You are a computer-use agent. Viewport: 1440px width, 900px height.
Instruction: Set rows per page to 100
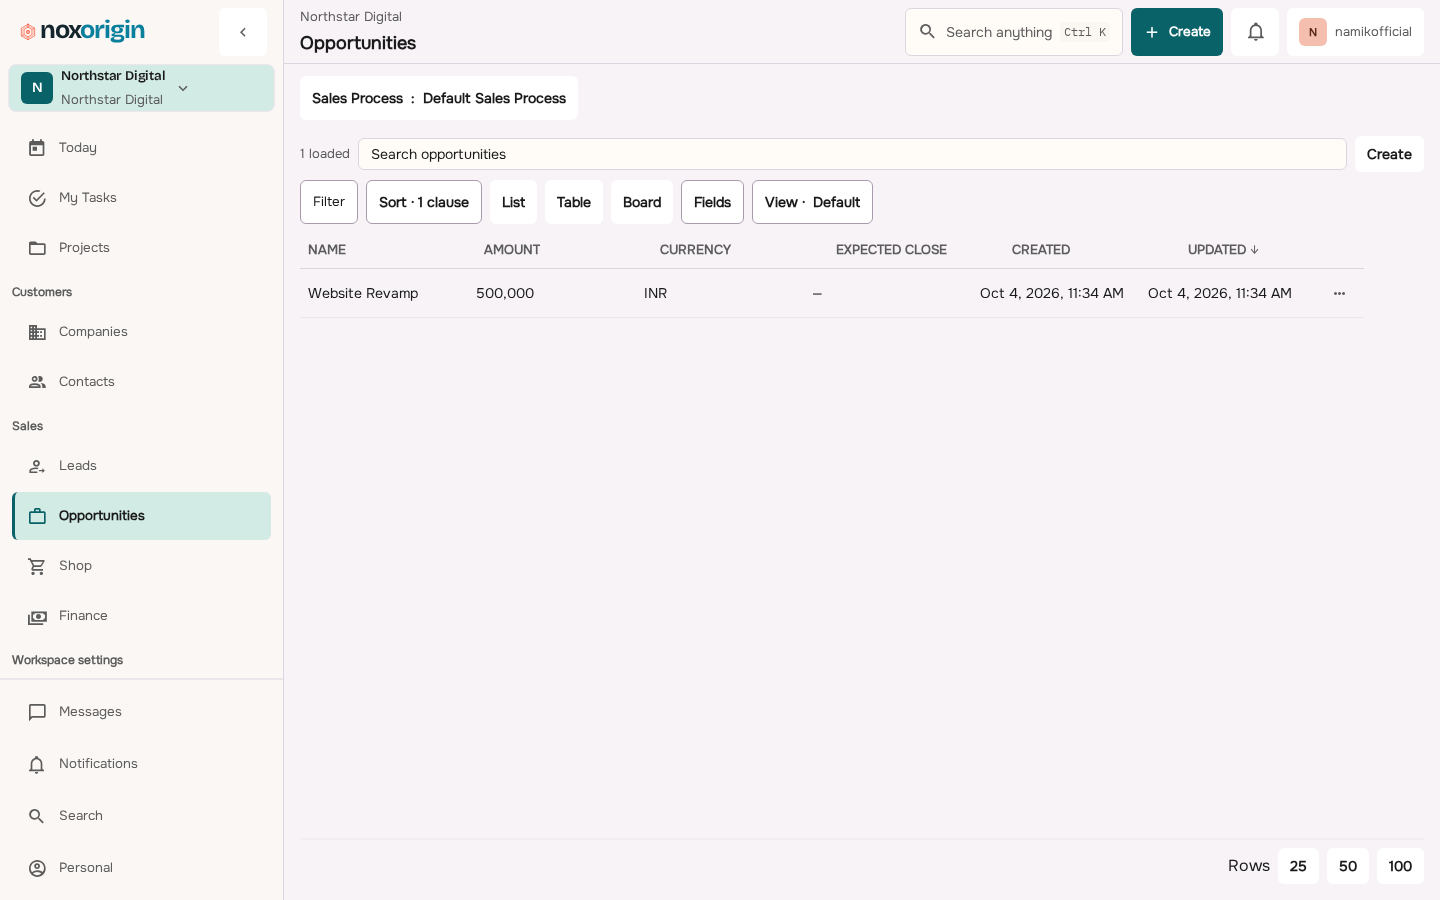click(x=1400, y=866)
